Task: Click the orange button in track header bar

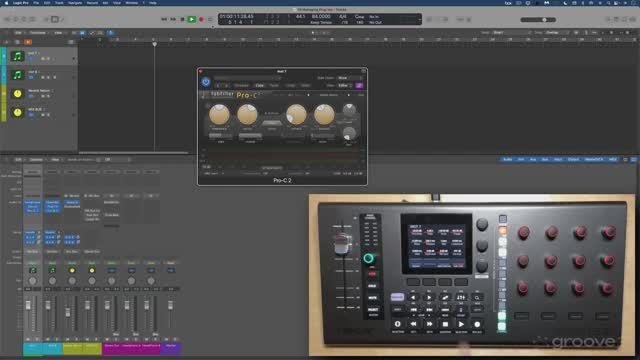Action: point(28,42)
